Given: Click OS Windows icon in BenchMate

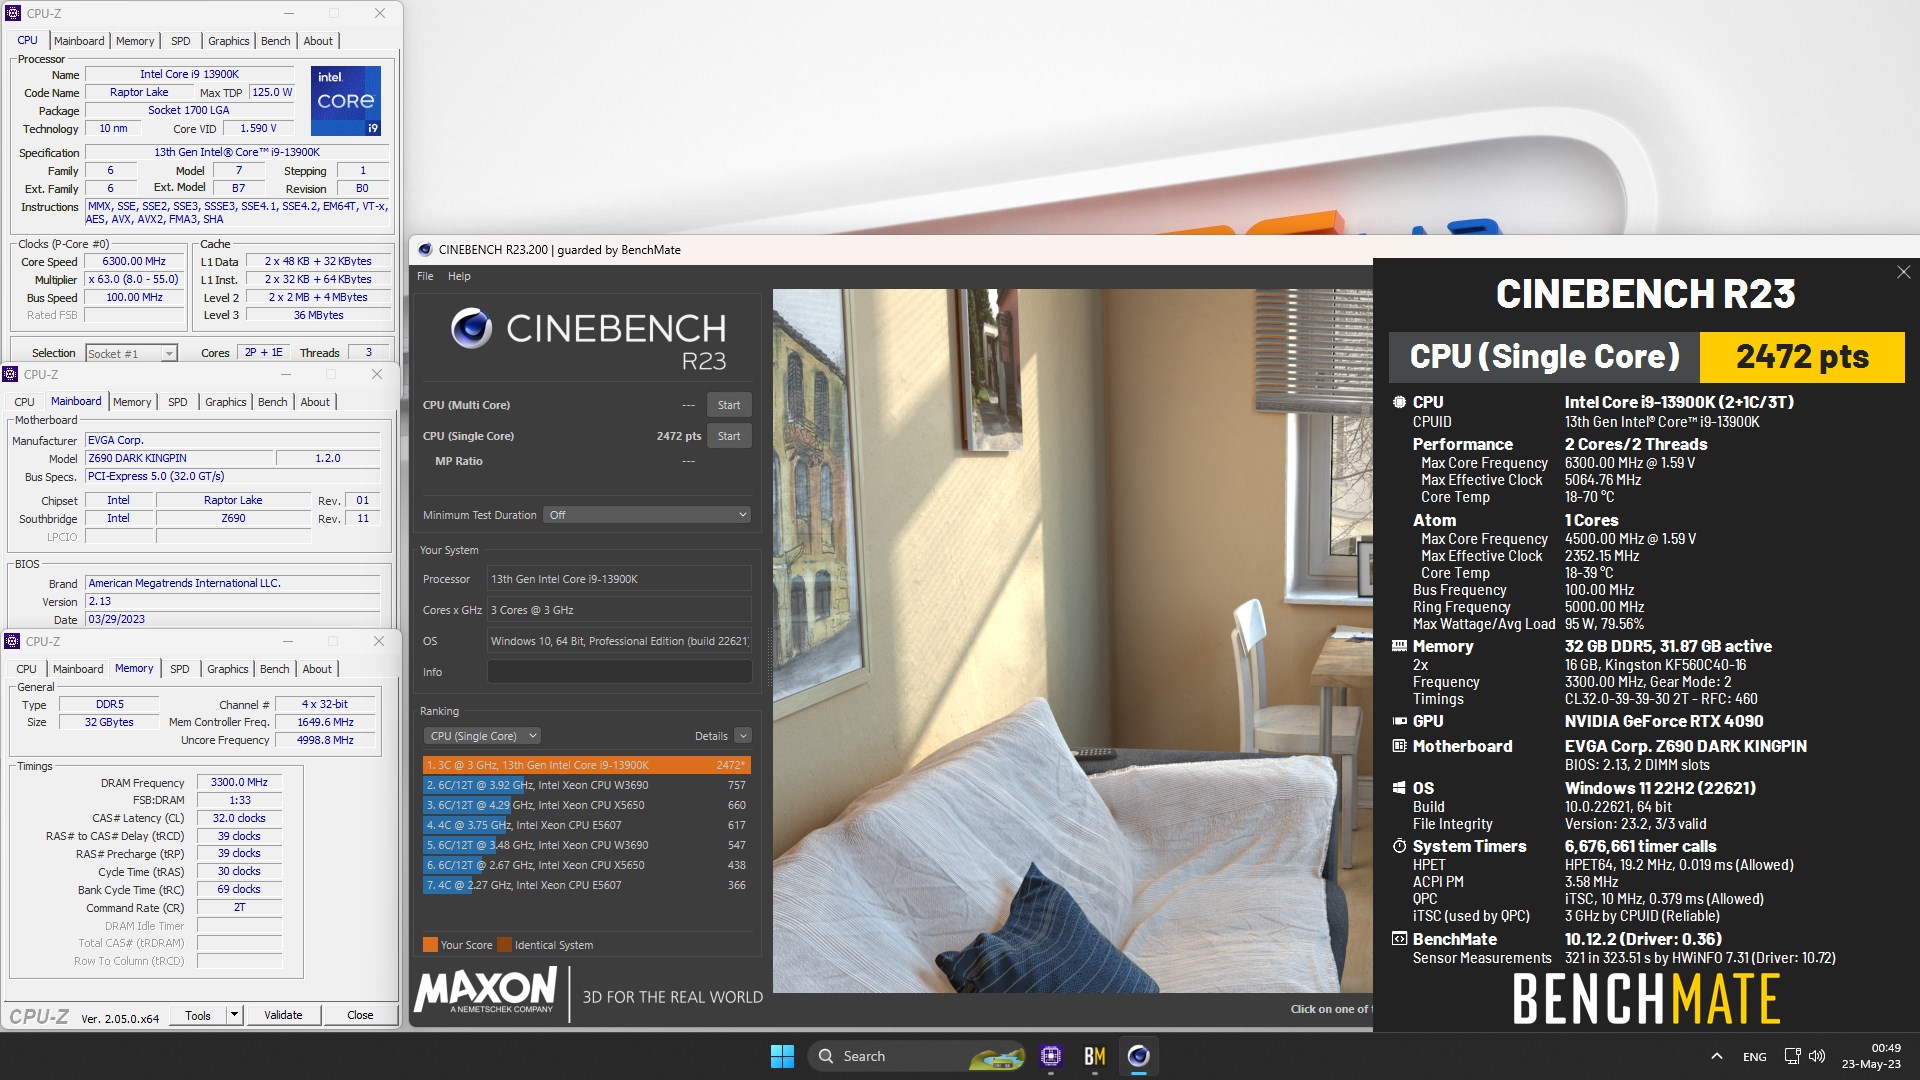Looking at the screenshot, I should click(1399, 788).
